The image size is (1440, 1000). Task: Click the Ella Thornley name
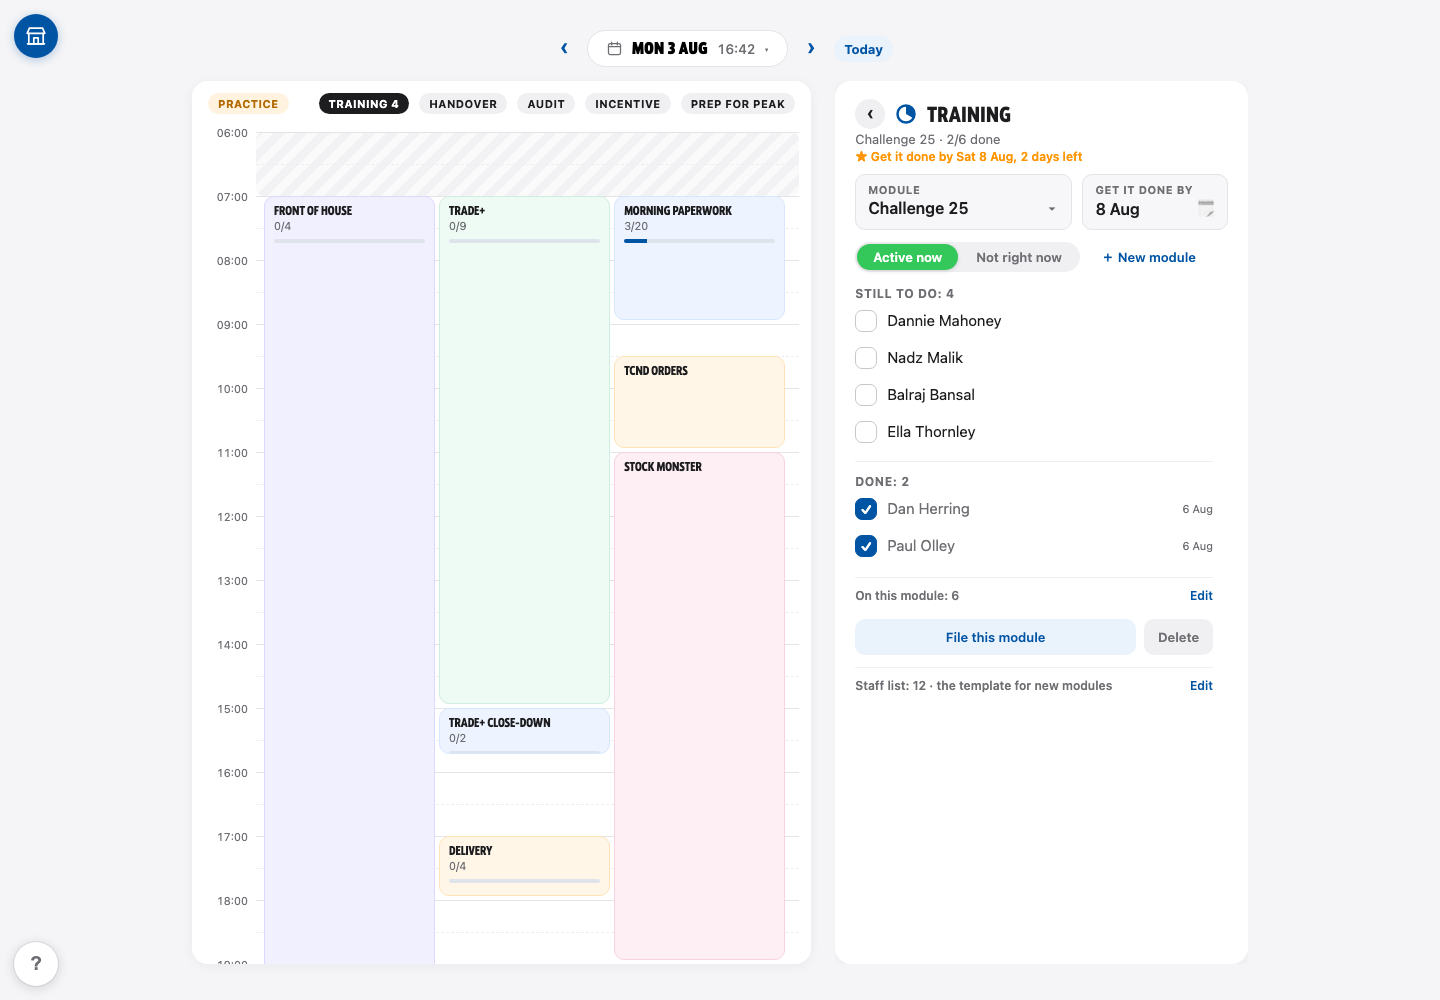(931, 432)
